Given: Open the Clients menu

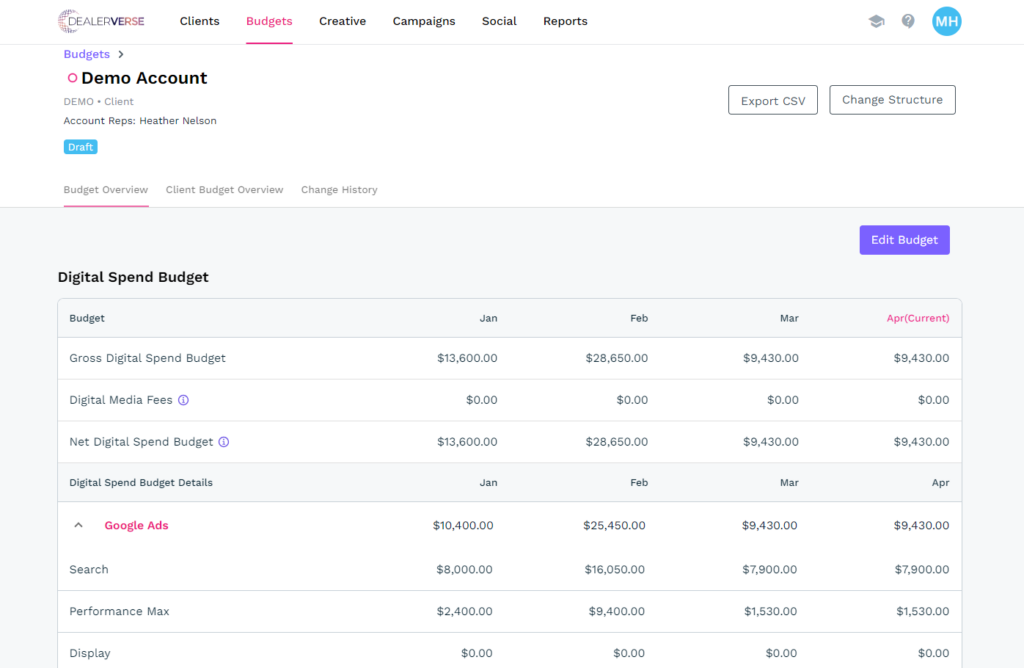Looking at the screenshot, I should click(x=199, y=21).
